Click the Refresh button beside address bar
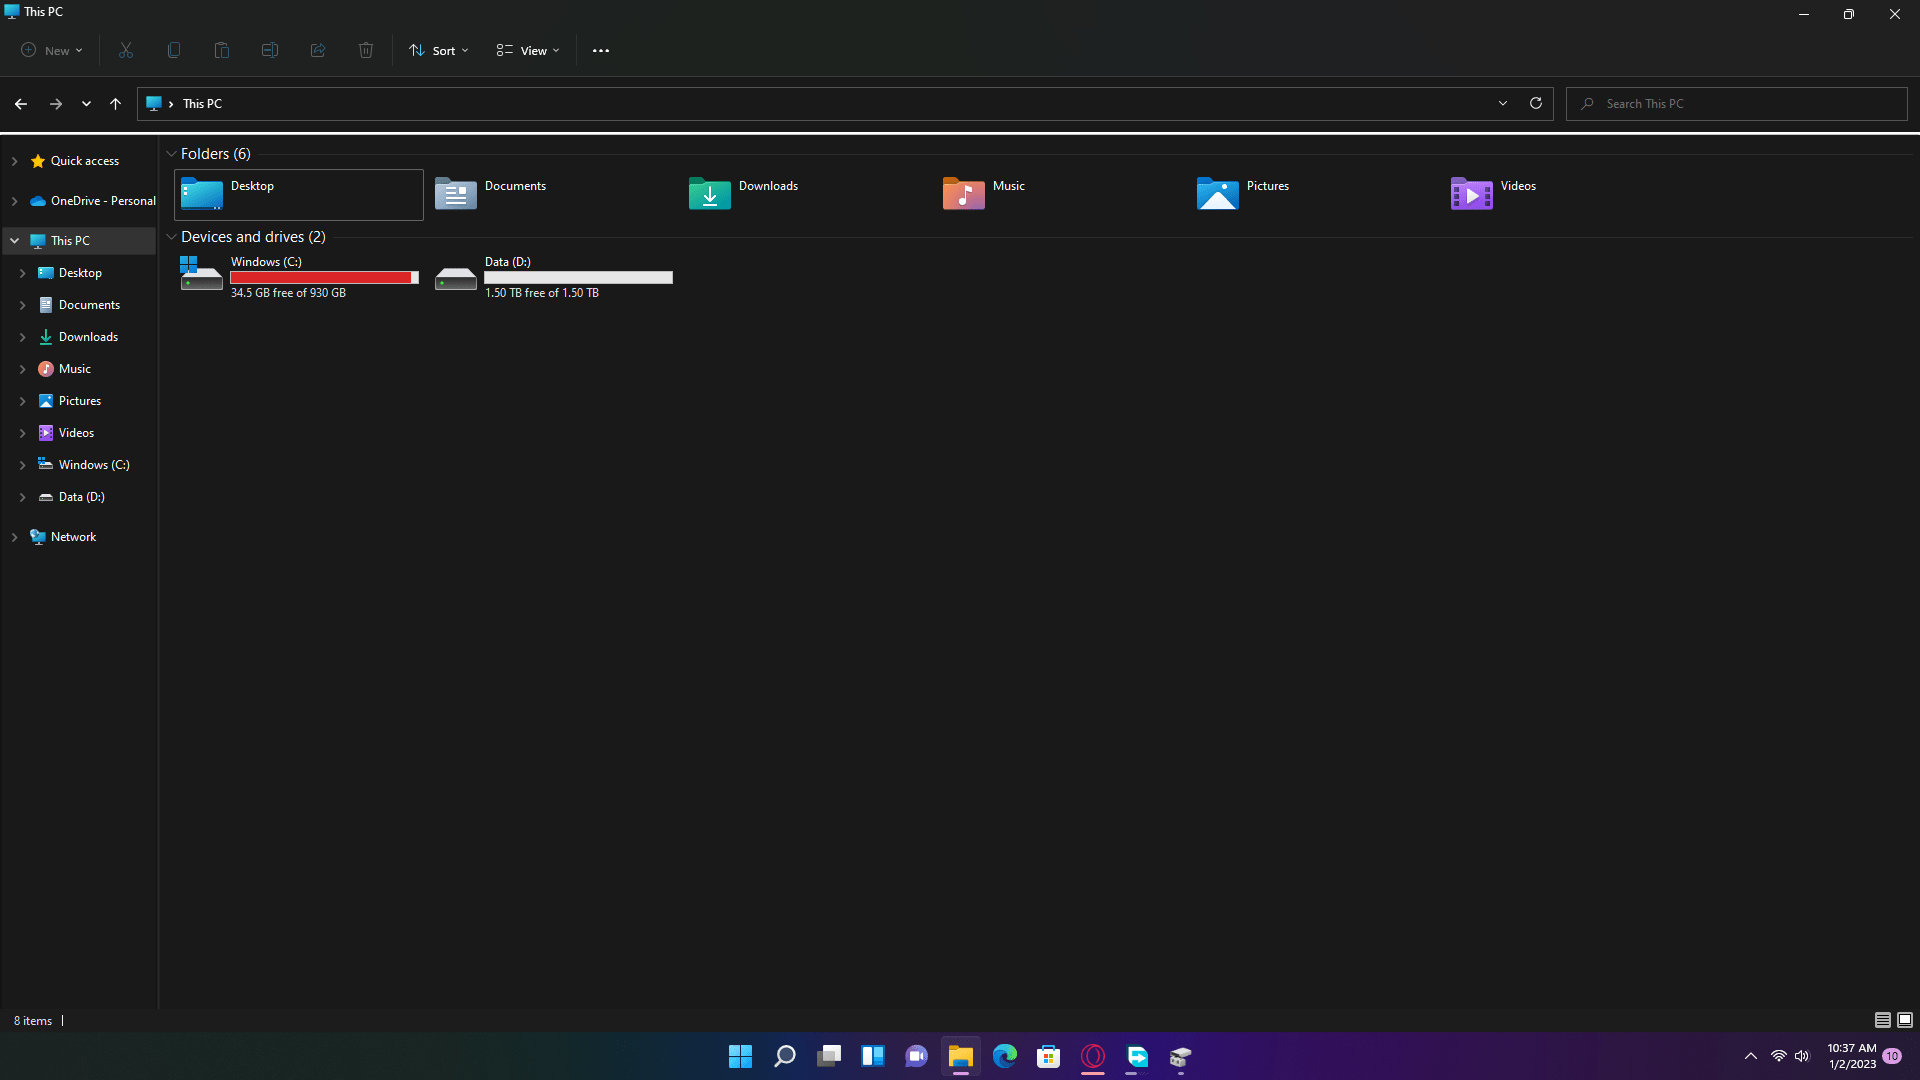1920x1080 pixels. coord(1536,103)
